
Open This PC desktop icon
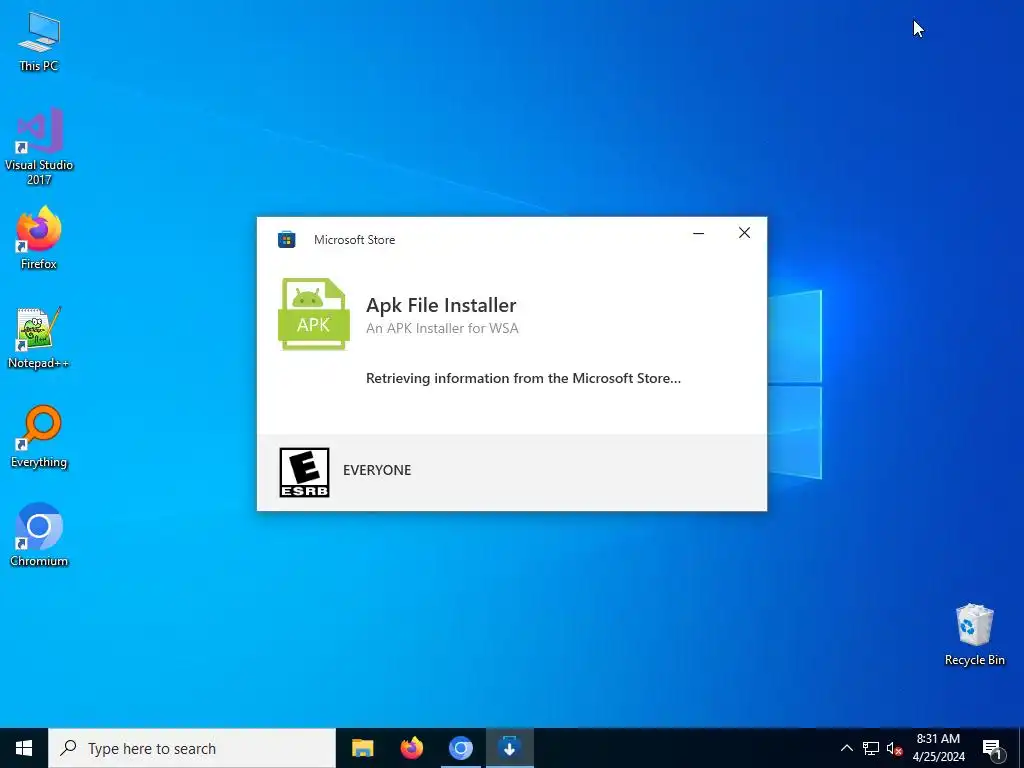point(39,42)
